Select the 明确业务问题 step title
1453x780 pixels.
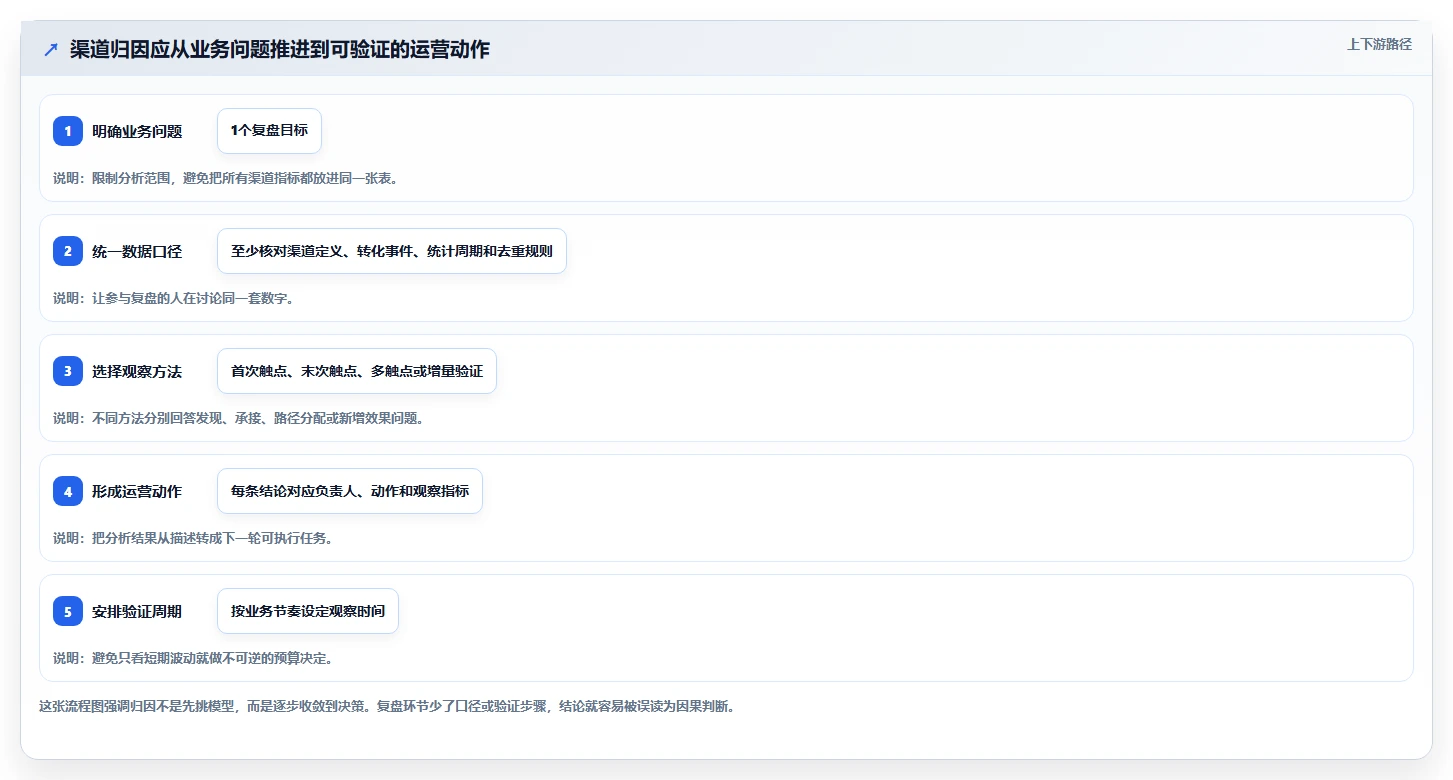coord(137,131)
